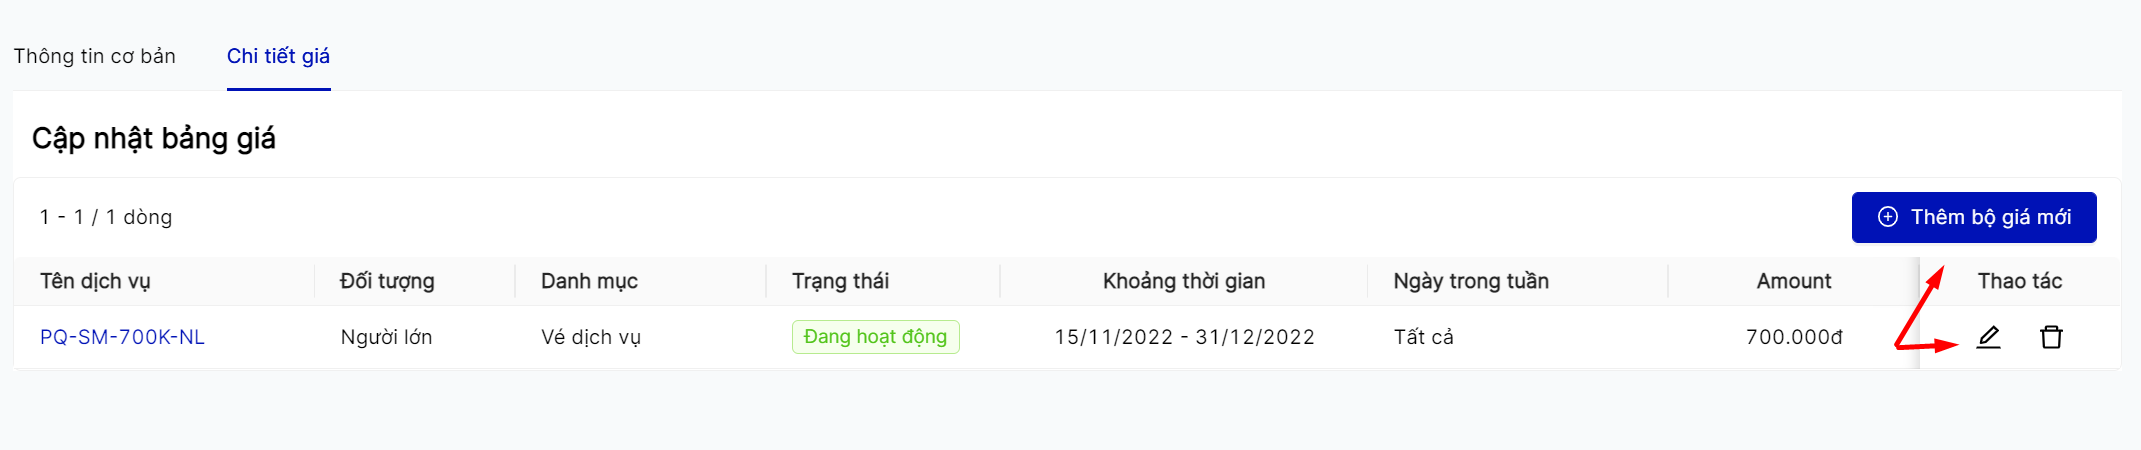The height and width of the screenshot is (450, 2141).
Task: Click the pencil edit icon
Action: [x=1988, y=337]
